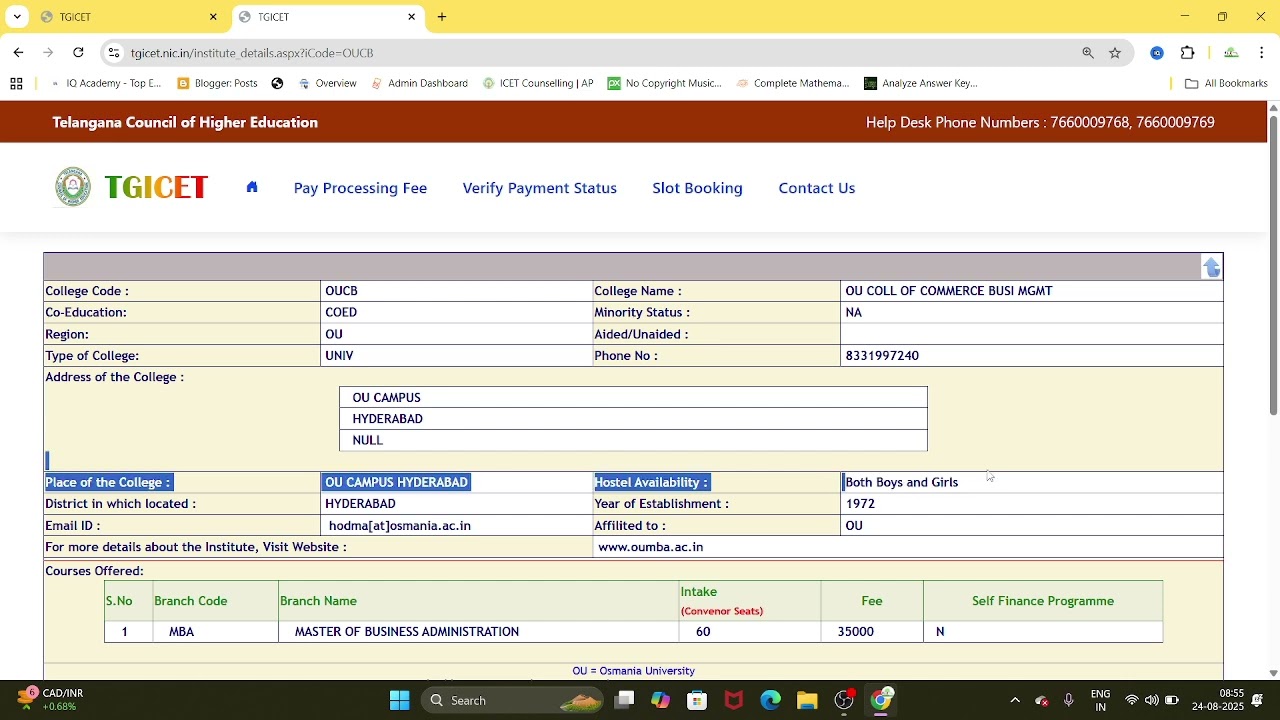This screenshot has height=720, width=1280.
Task: Open the Extensions puzzle icon
Action: tap(1188, 53)
